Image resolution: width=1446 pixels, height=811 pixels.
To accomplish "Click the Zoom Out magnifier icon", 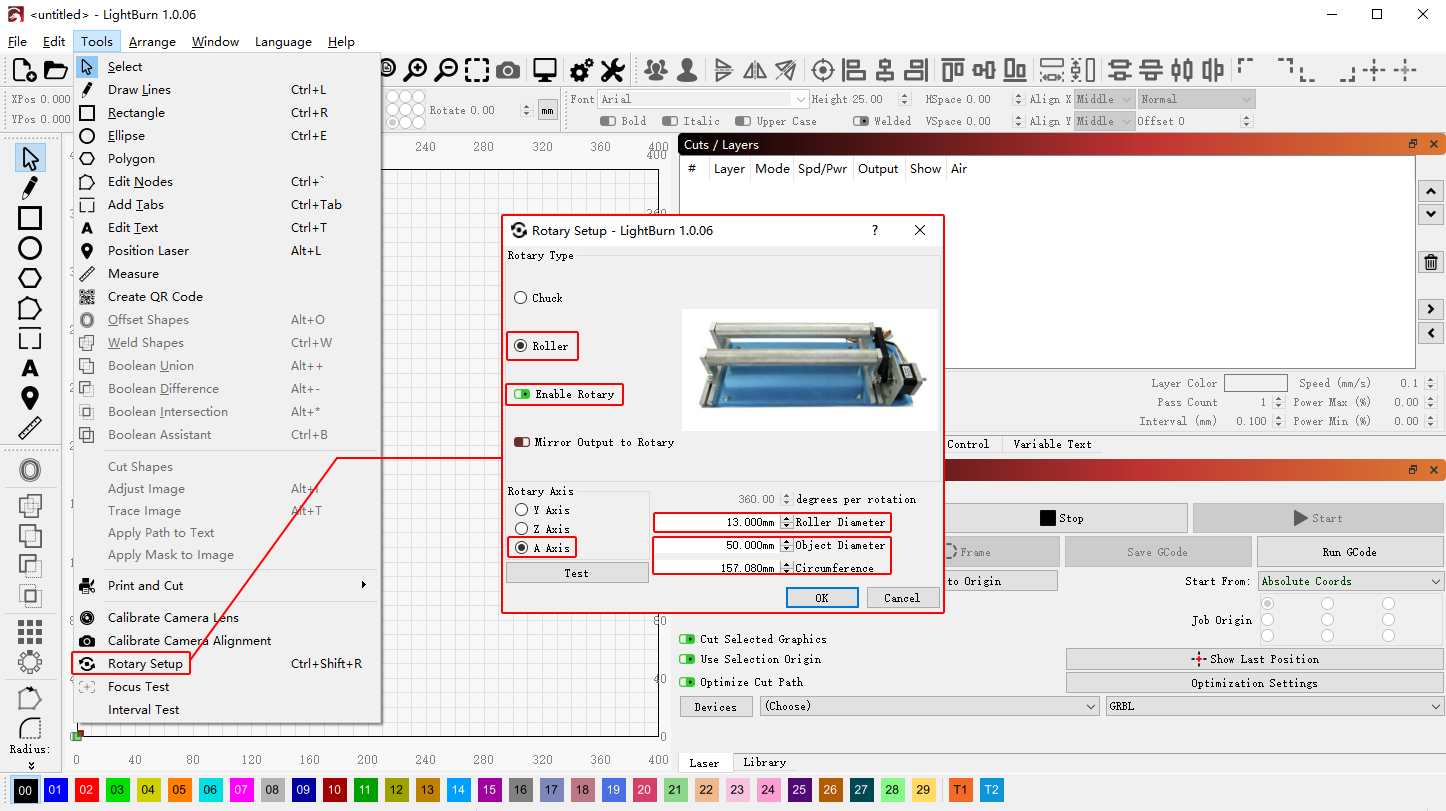I will (446, 70).
